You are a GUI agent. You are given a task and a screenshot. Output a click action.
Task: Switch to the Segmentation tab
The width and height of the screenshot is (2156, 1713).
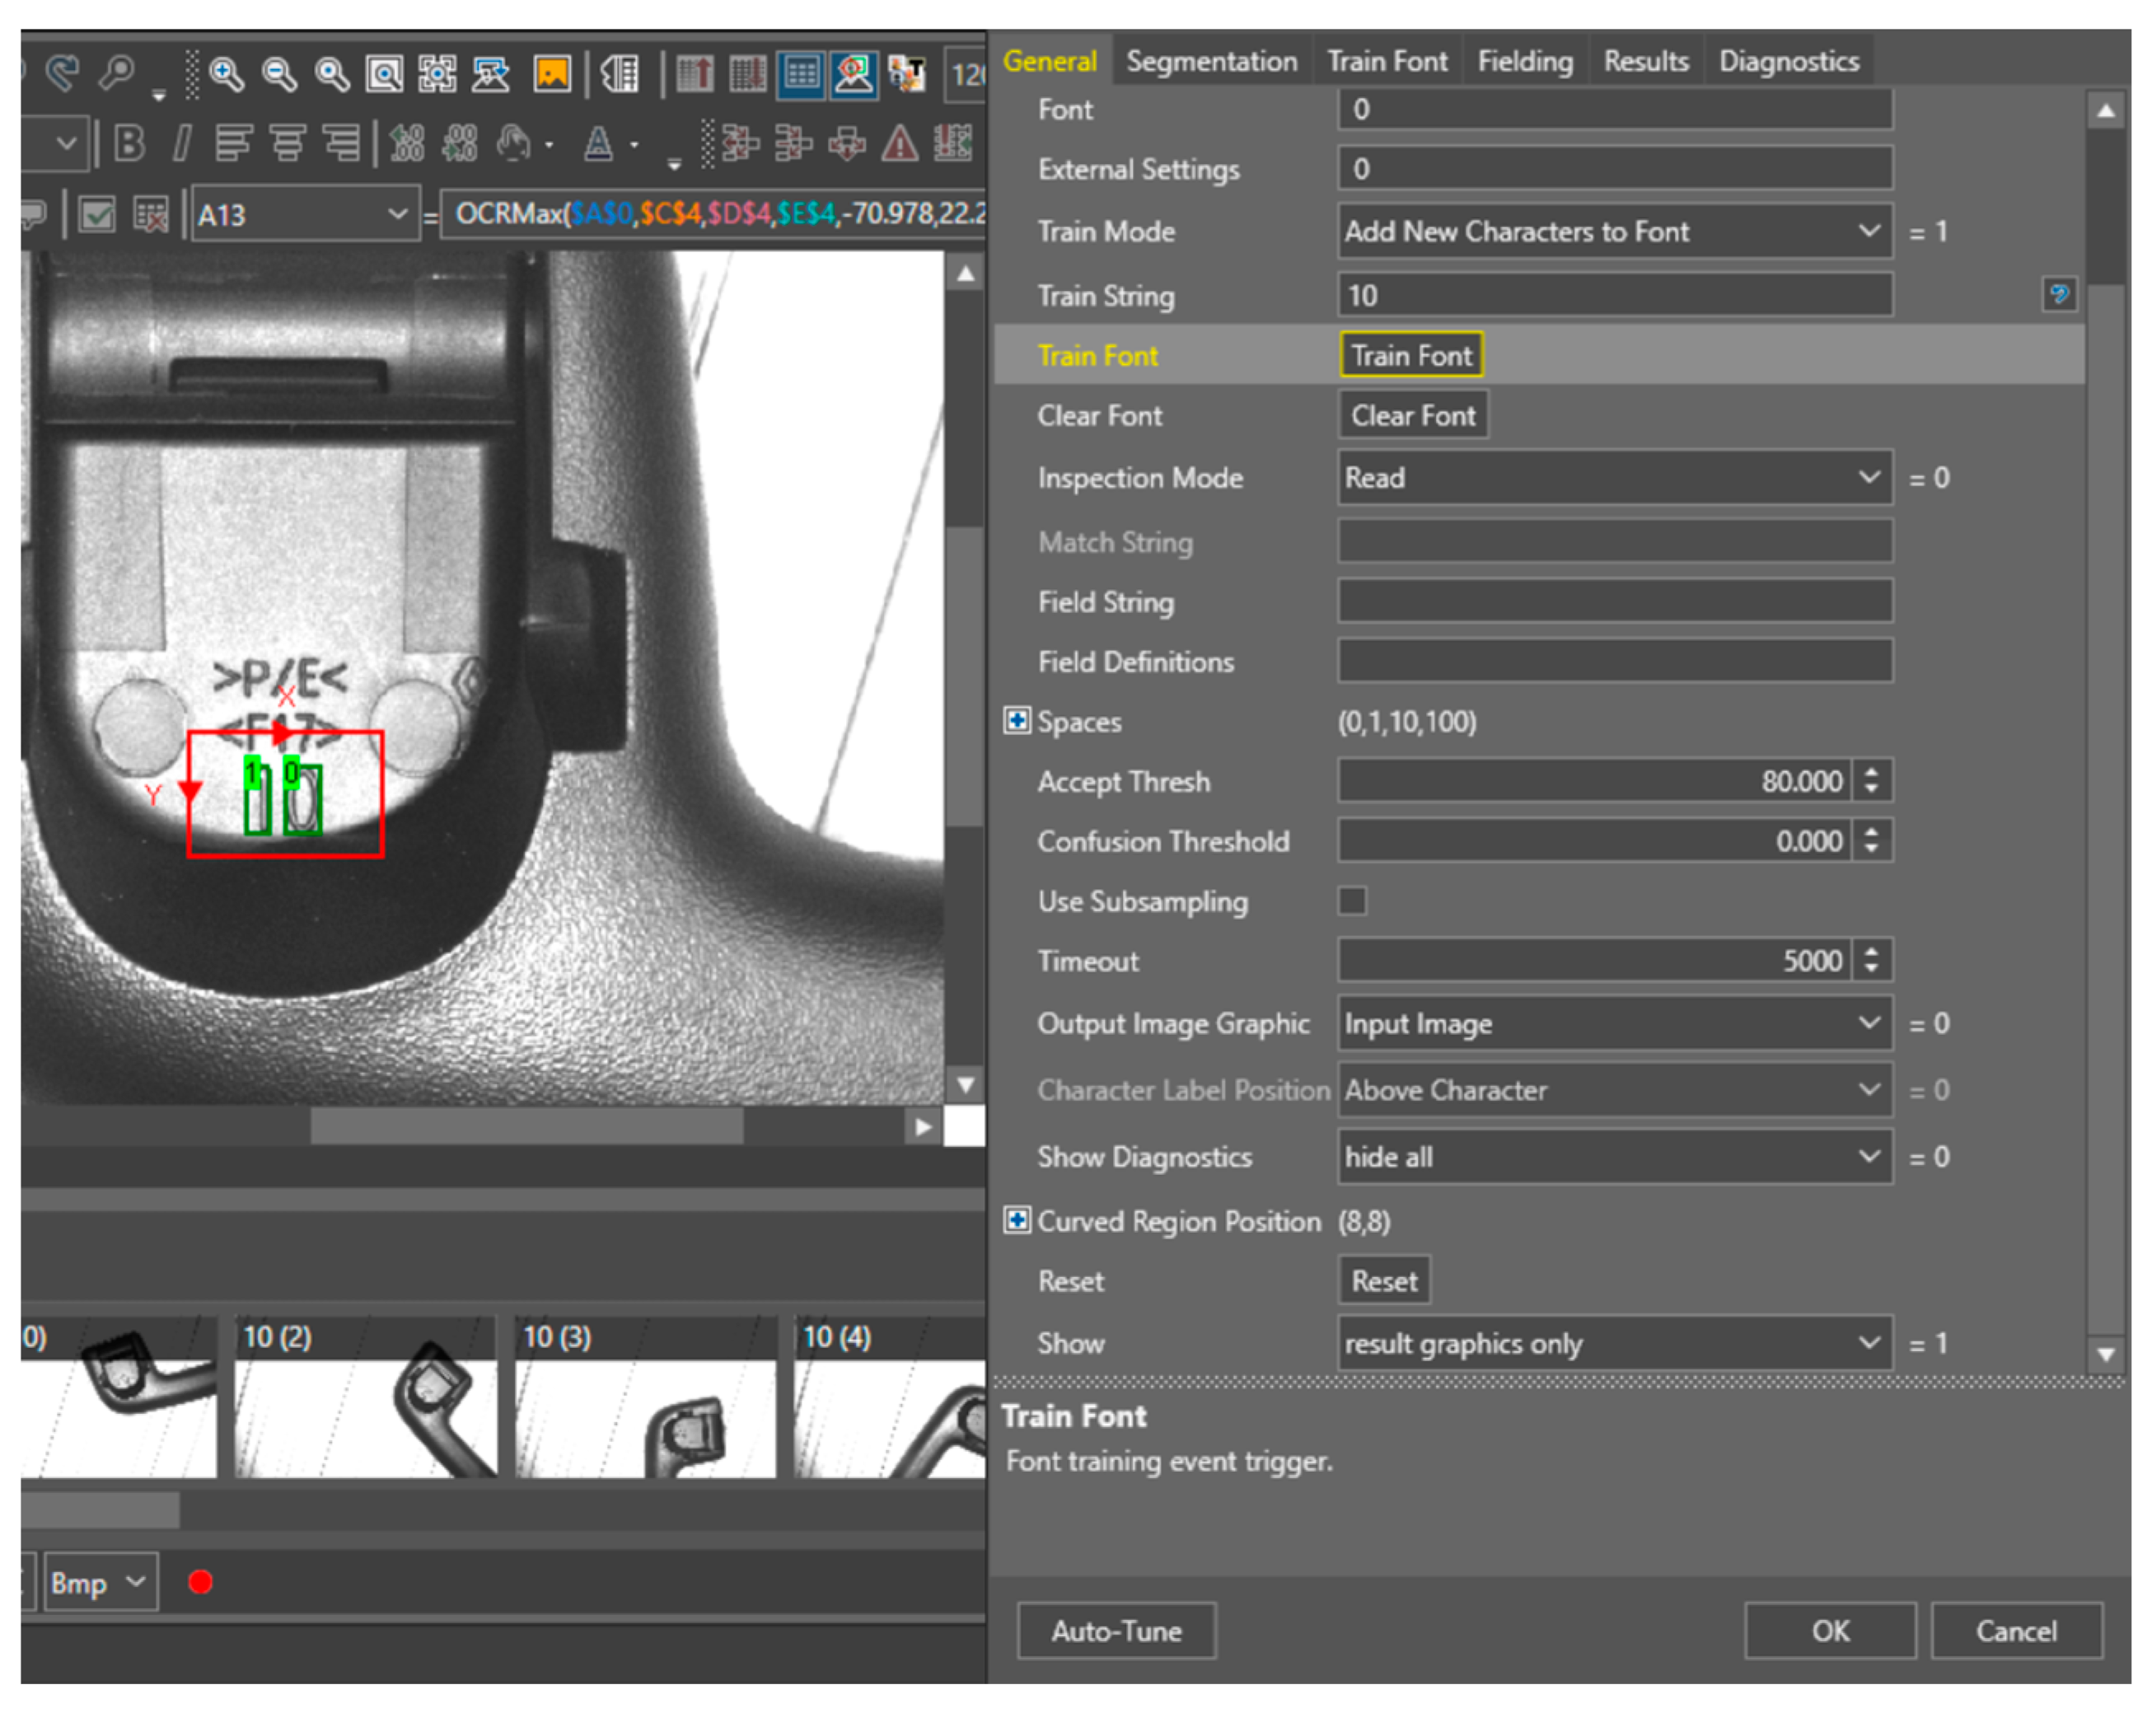coord(1211,61)
